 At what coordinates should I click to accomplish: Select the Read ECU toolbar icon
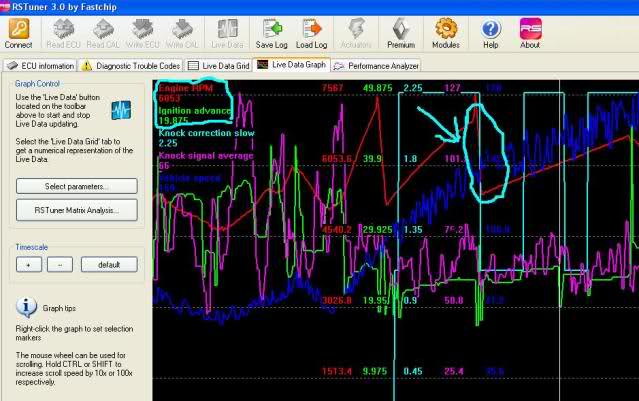click(x=63, y=29)
